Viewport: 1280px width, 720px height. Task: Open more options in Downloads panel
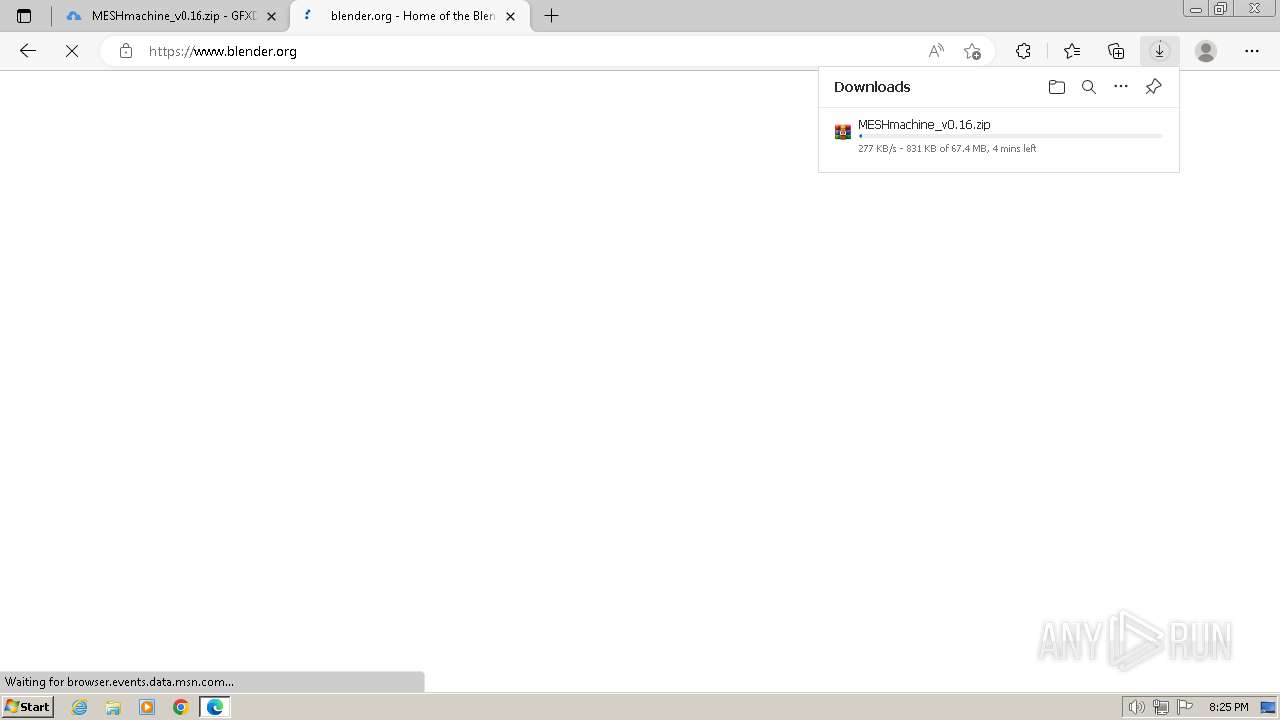(1121, 87)
